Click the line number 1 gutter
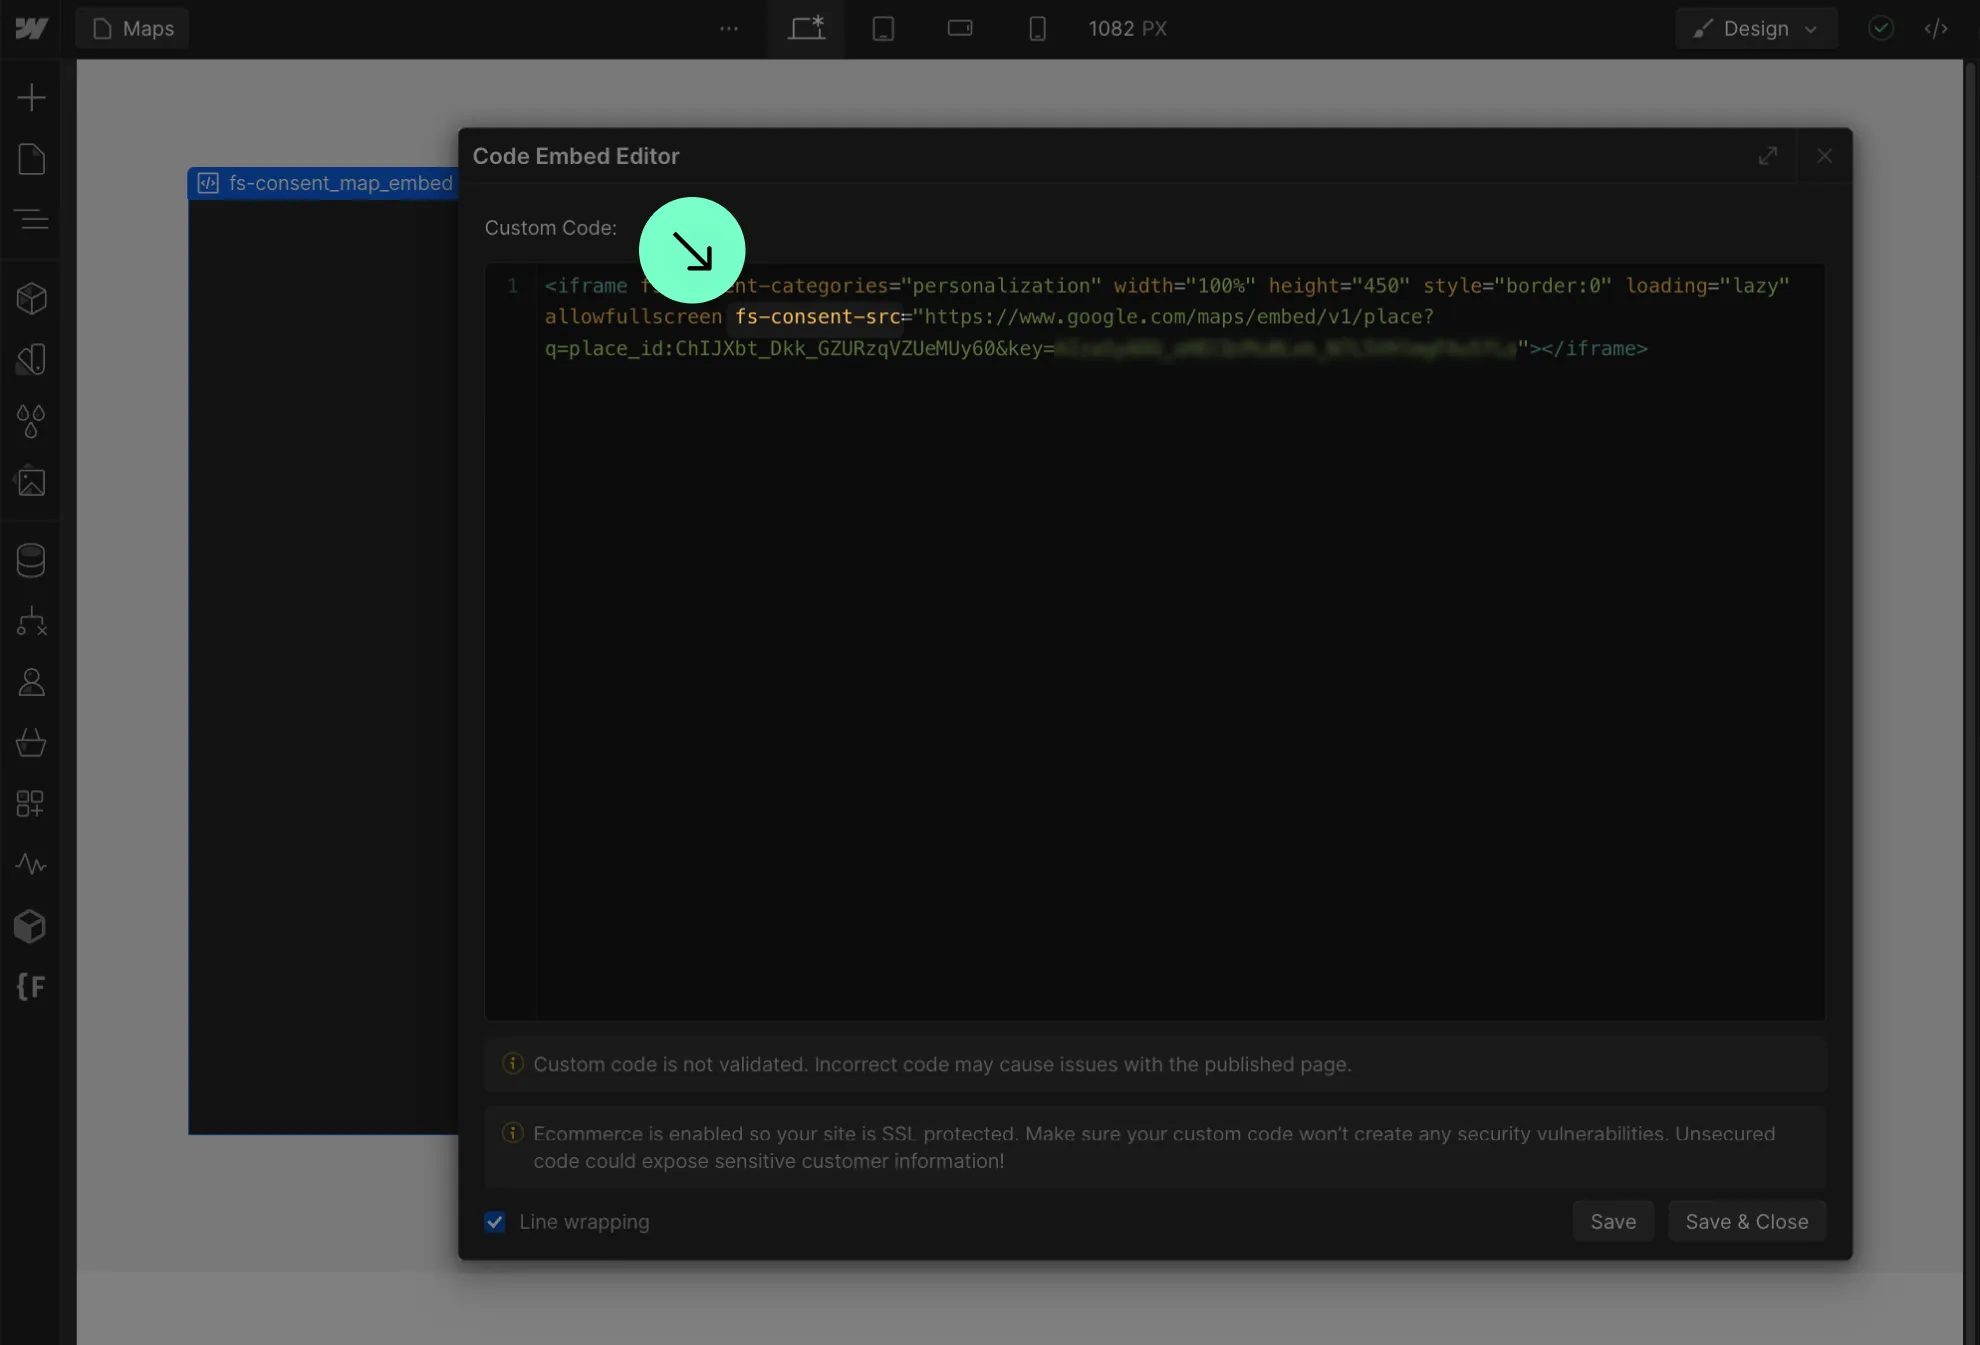 click(x=512, y=286)
